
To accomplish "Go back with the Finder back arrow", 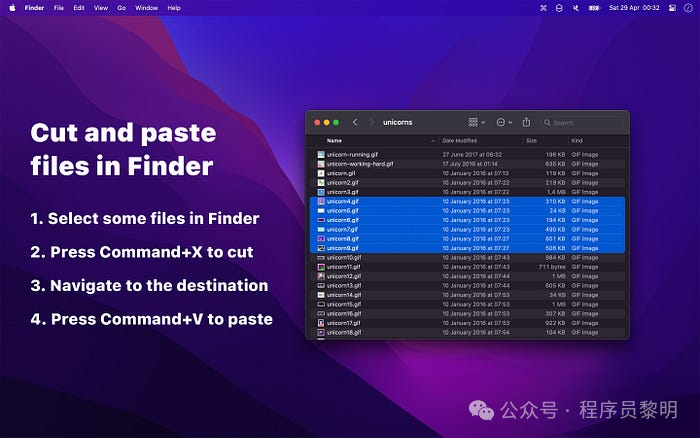I will pos(355,122).
